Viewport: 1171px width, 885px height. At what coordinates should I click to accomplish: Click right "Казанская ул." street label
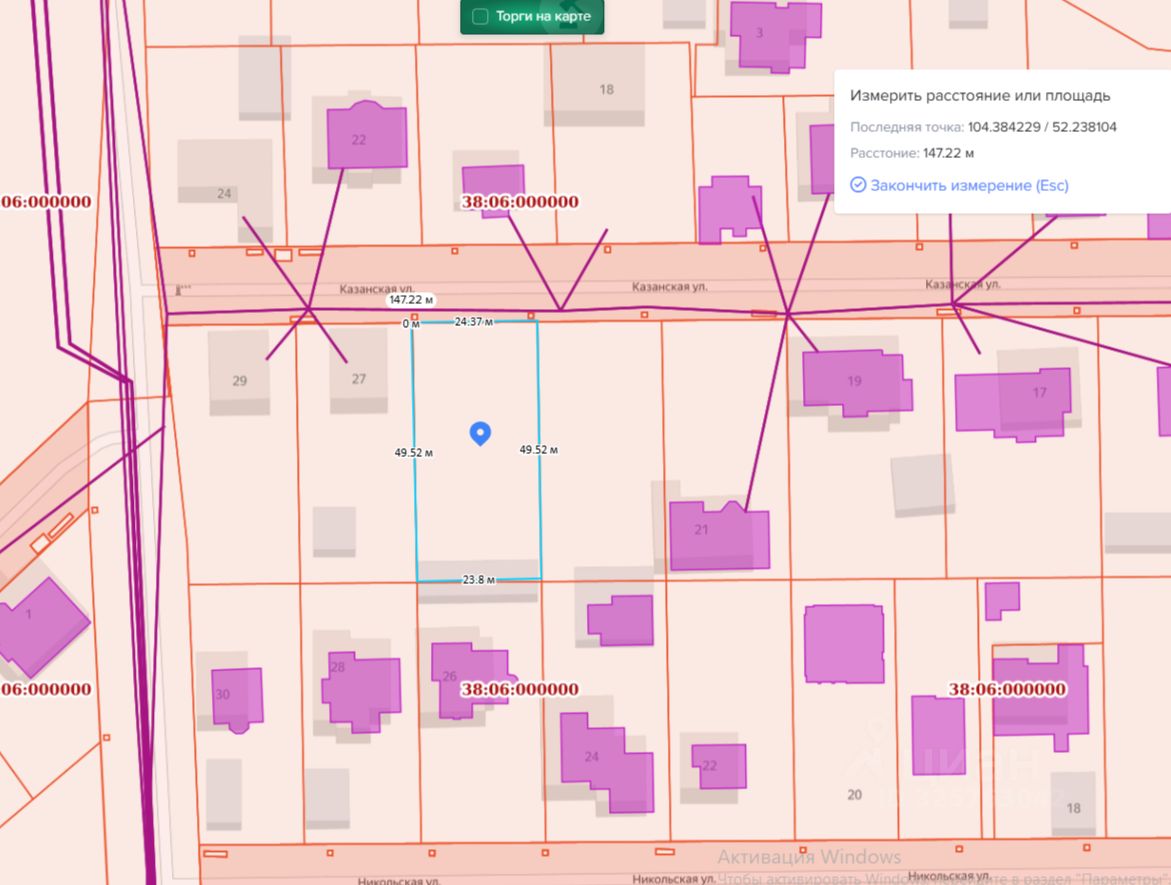pos(963,285)
